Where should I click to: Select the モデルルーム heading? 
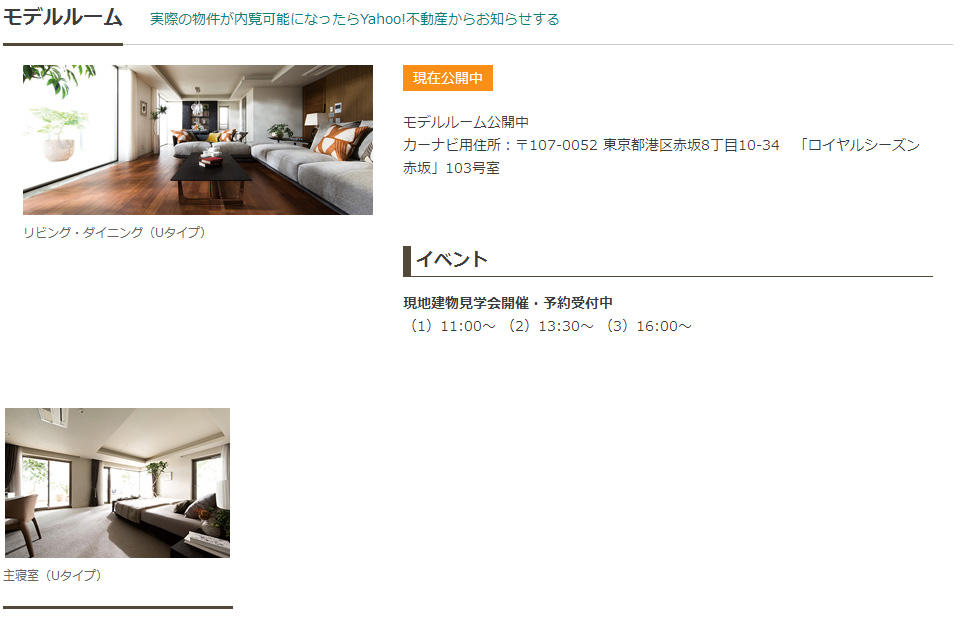pos(63,17)
